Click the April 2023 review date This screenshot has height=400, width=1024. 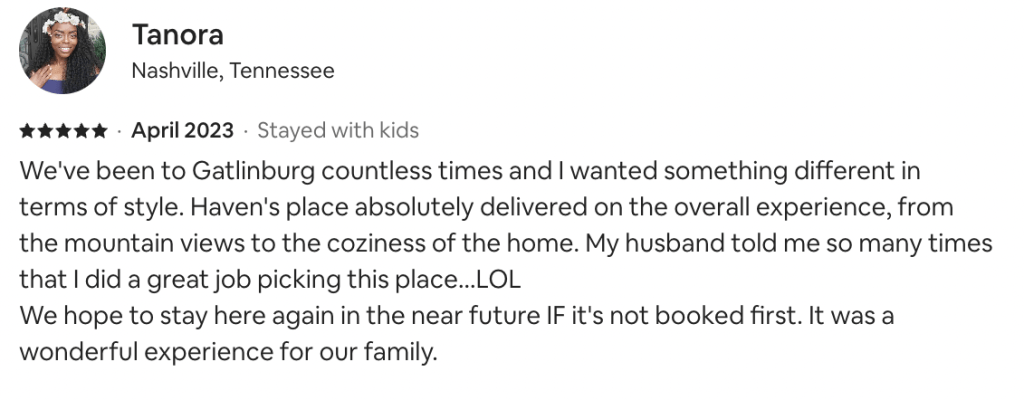click(x=182, y=131)
